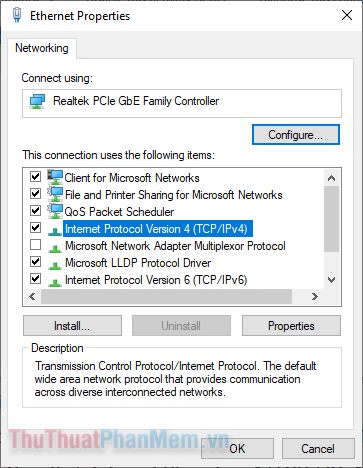Click the vertical scrollbar thumb in list
Viewport: 363px width, 468px height.
tap(331, 219)
